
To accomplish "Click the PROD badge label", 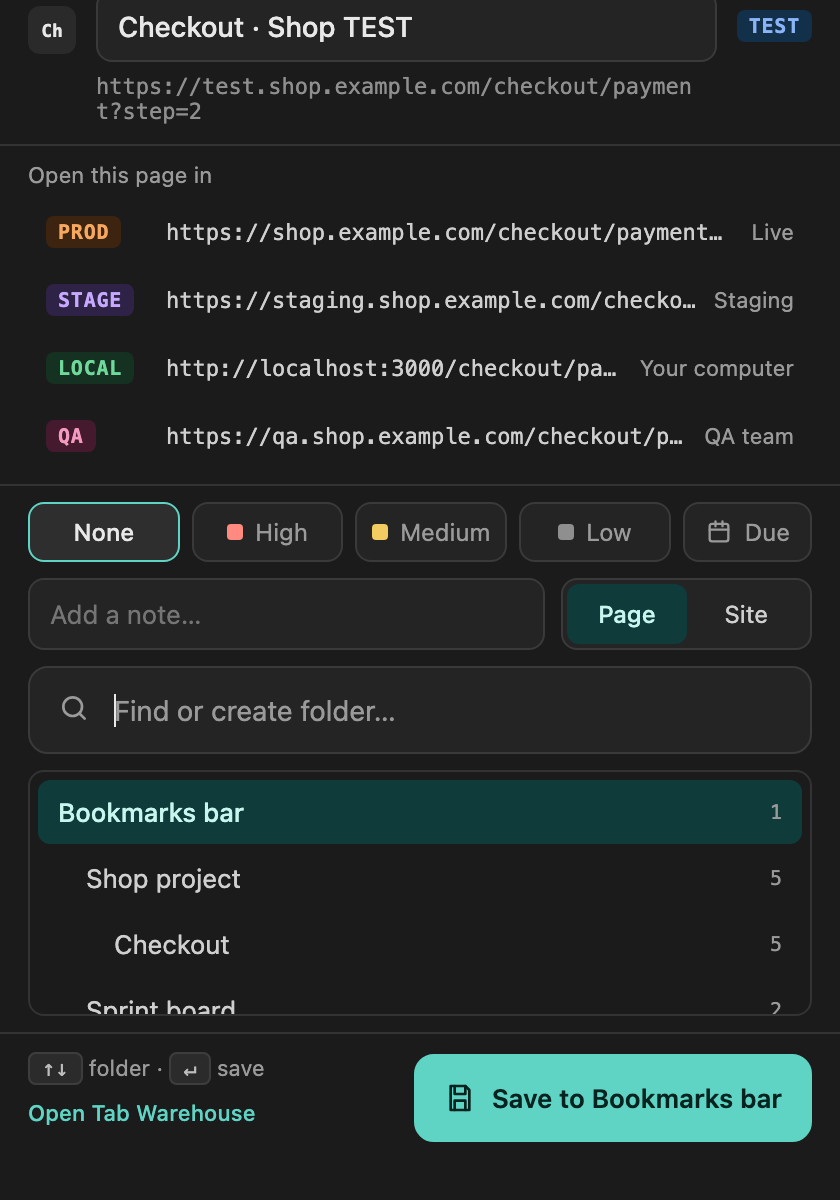I will (x=83, y=232).
